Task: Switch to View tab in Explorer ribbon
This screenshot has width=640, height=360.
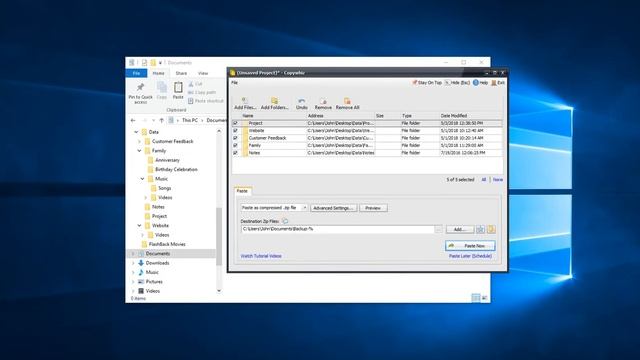Action: point(203,73)
